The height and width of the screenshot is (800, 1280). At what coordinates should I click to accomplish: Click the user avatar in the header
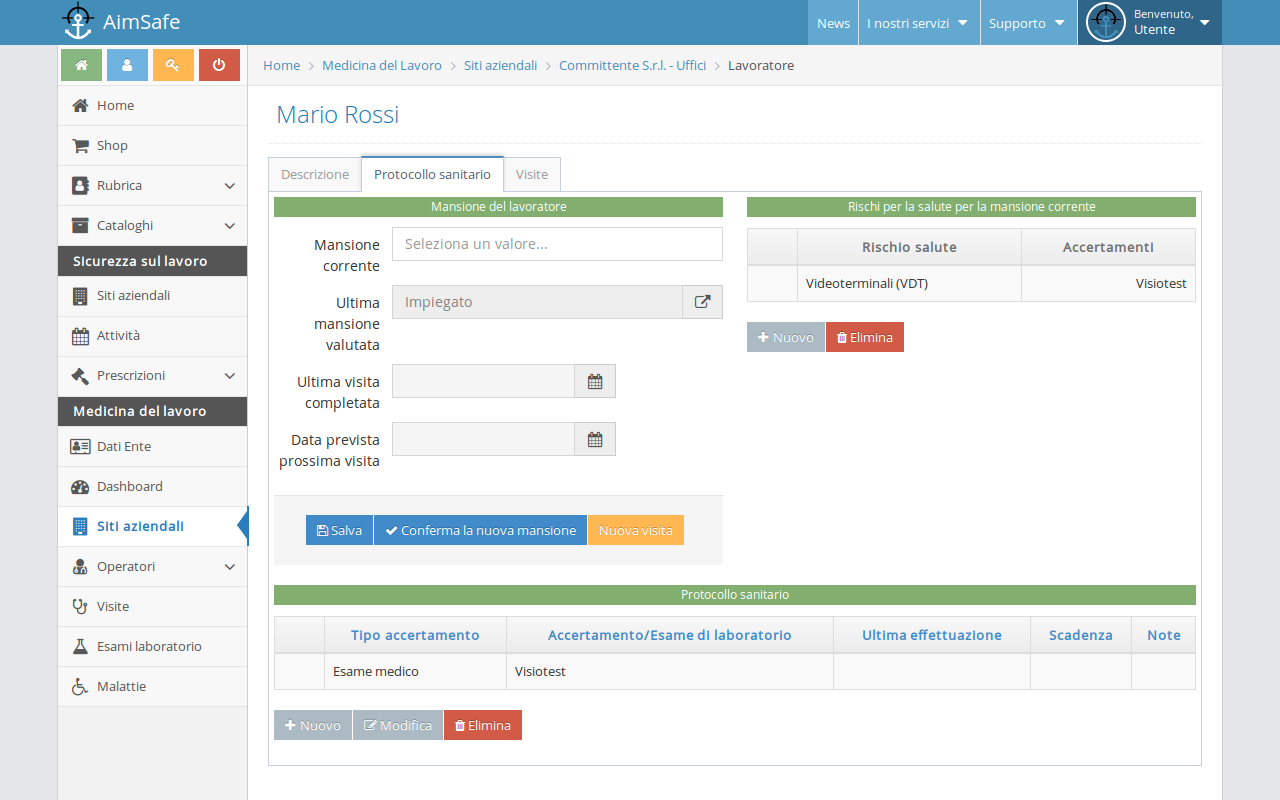[x=1106, y=22]
